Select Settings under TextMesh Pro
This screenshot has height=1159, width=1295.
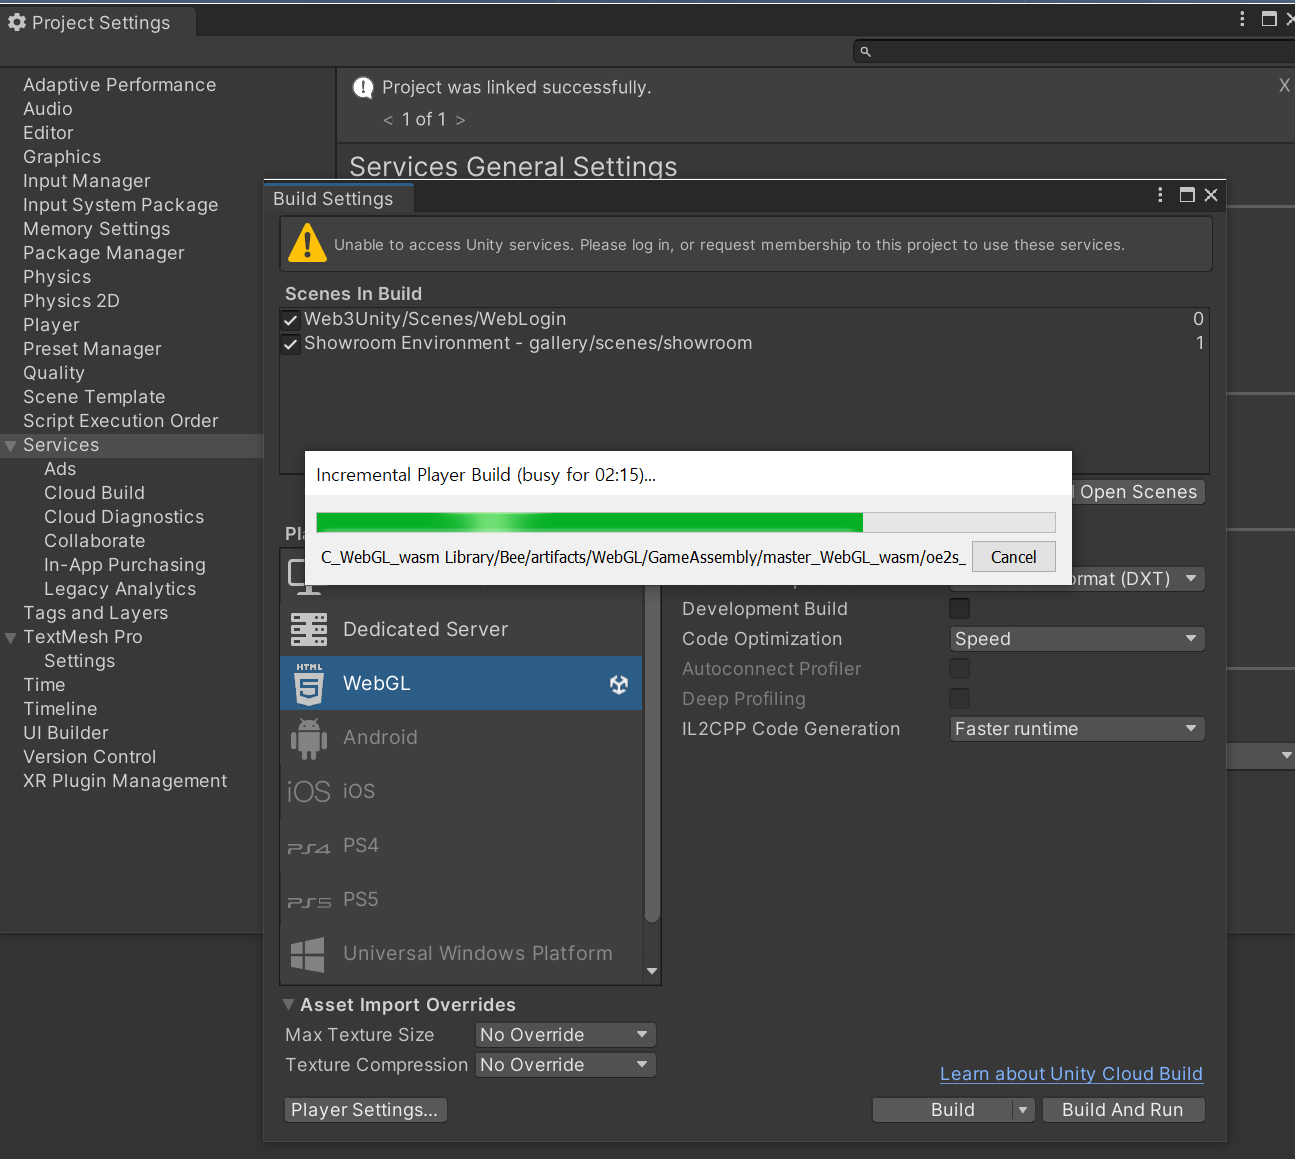[80, 661]
